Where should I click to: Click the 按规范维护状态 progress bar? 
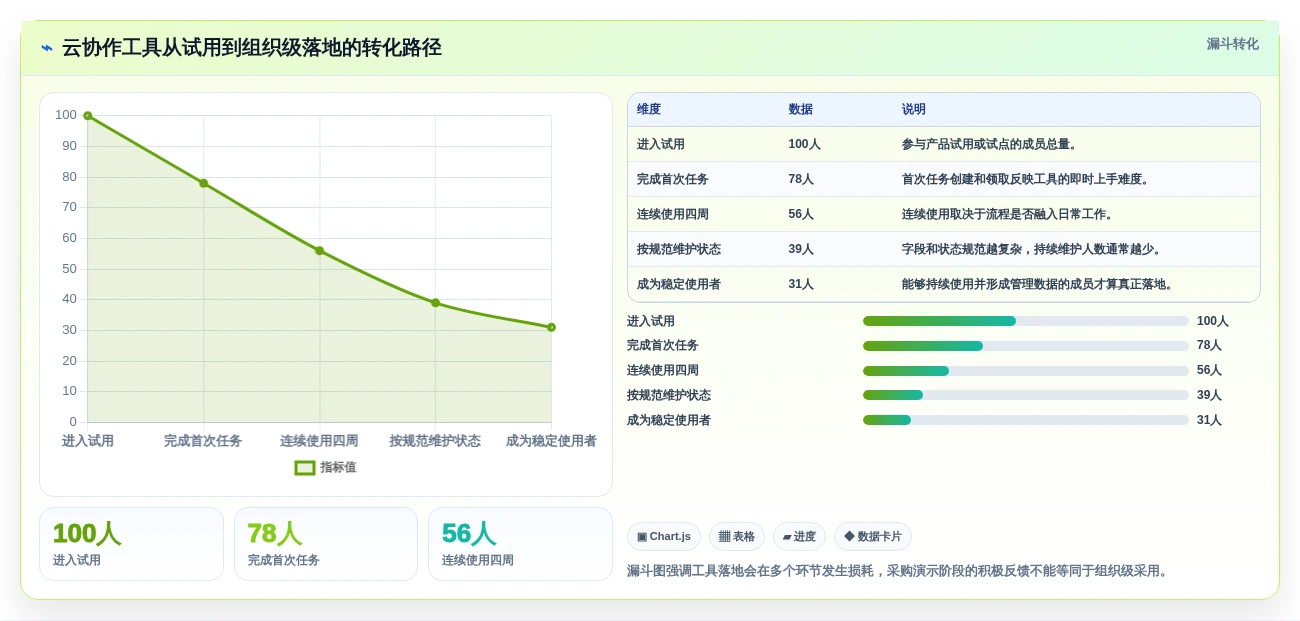[x=1026, y=395]
